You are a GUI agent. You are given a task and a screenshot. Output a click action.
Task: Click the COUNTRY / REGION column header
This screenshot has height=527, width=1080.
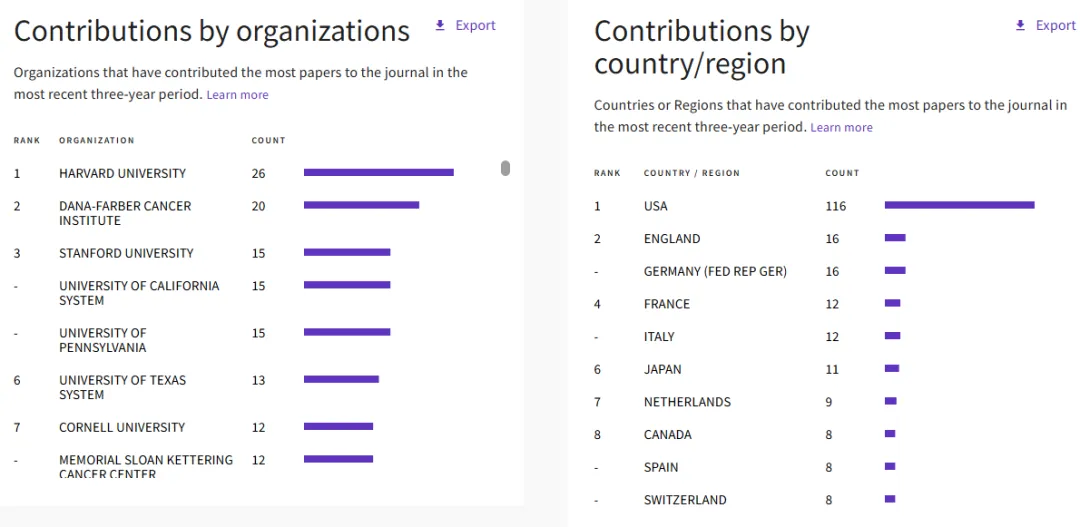tap(692, 173)
